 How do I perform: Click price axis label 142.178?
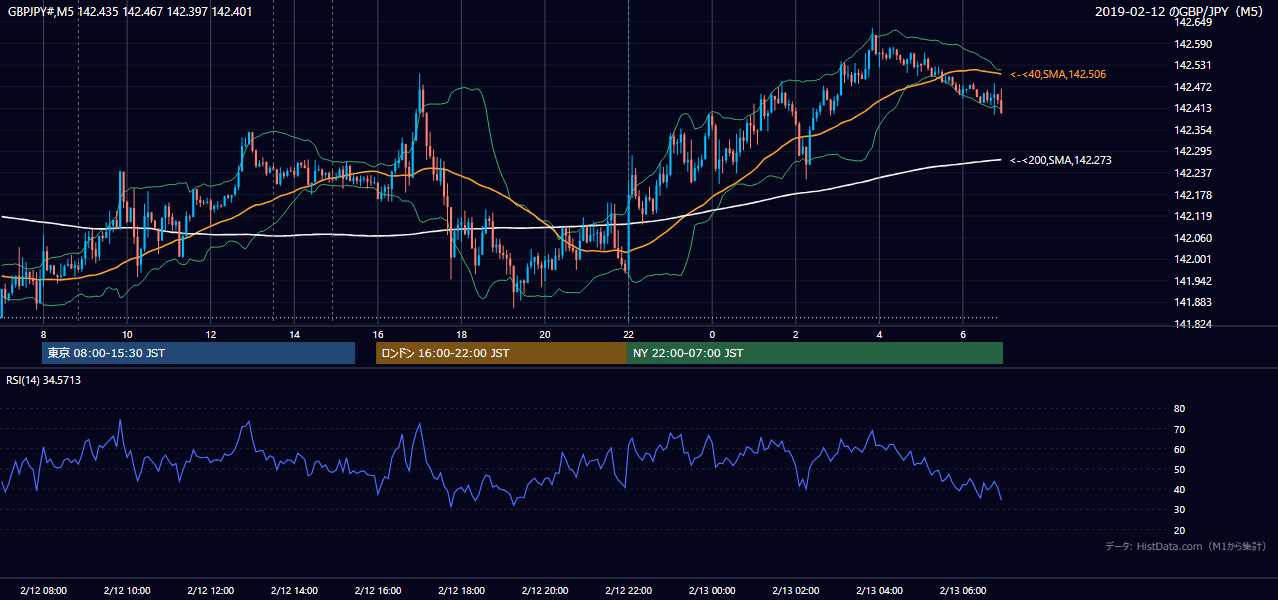point(1192,195)
